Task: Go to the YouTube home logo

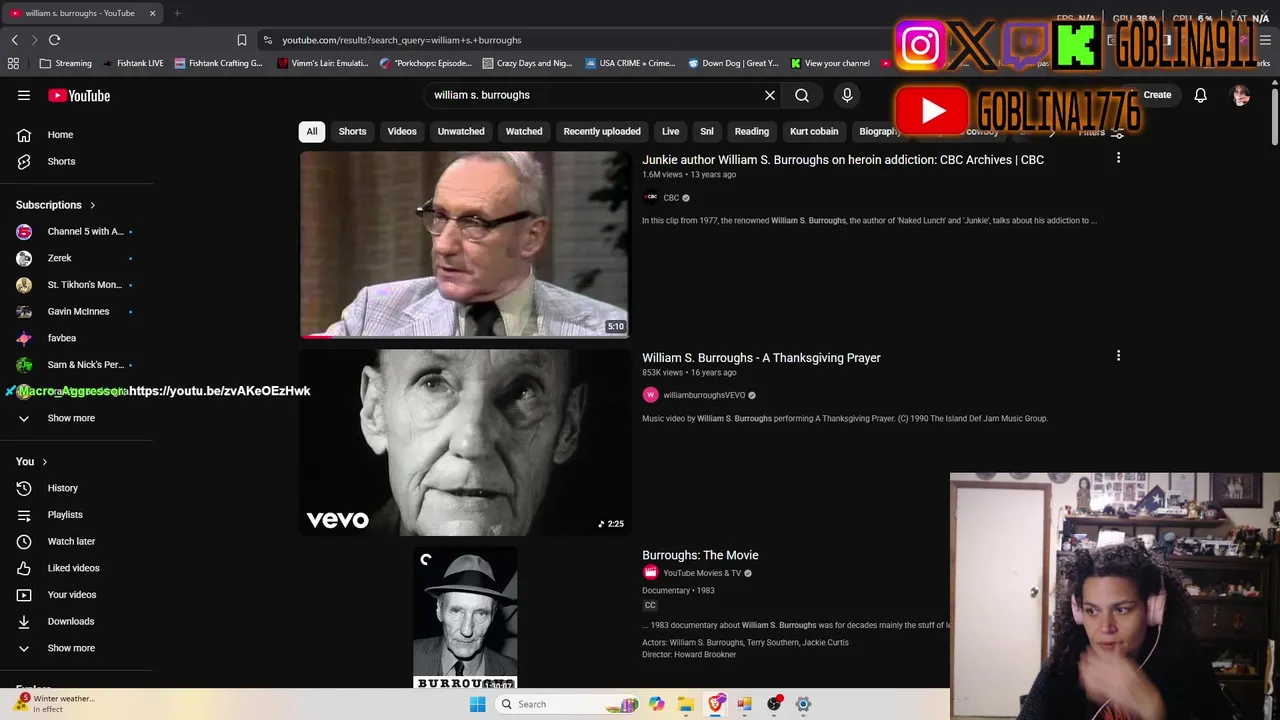Action: click(79, 95)
